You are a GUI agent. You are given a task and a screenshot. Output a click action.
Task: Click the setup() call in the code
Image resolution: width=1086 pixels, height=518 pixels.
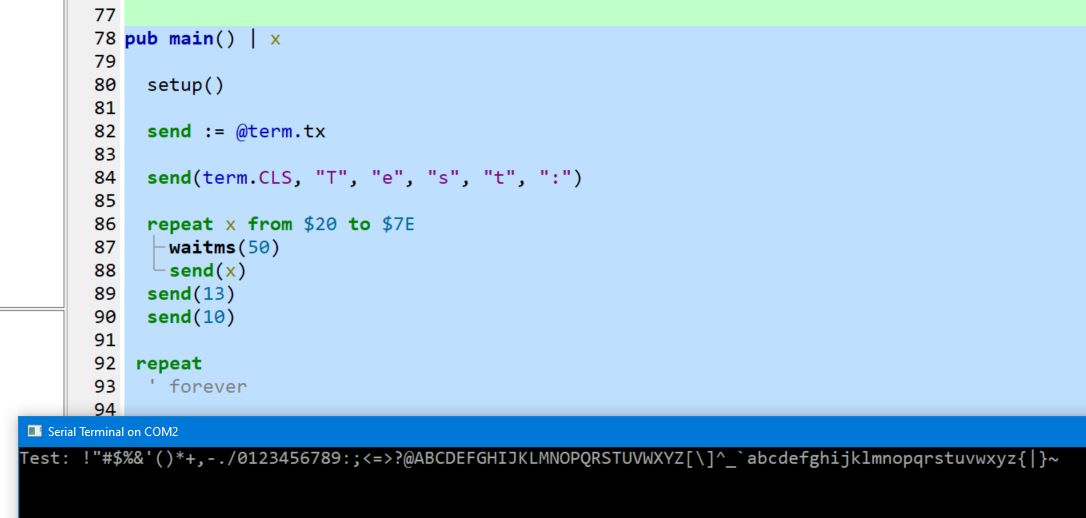coord(186,85)
